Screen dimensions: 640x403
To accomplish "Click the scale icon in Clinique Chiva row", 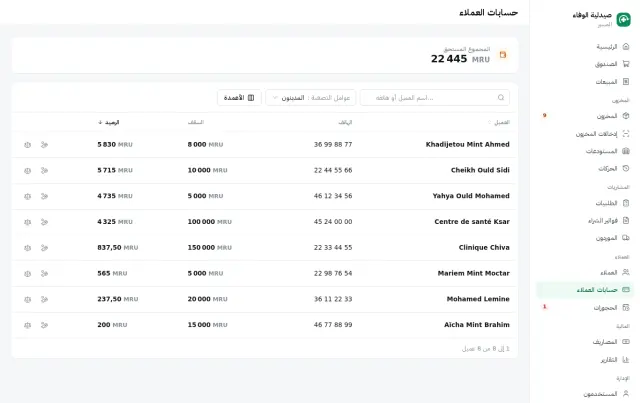I will (27, 247).
